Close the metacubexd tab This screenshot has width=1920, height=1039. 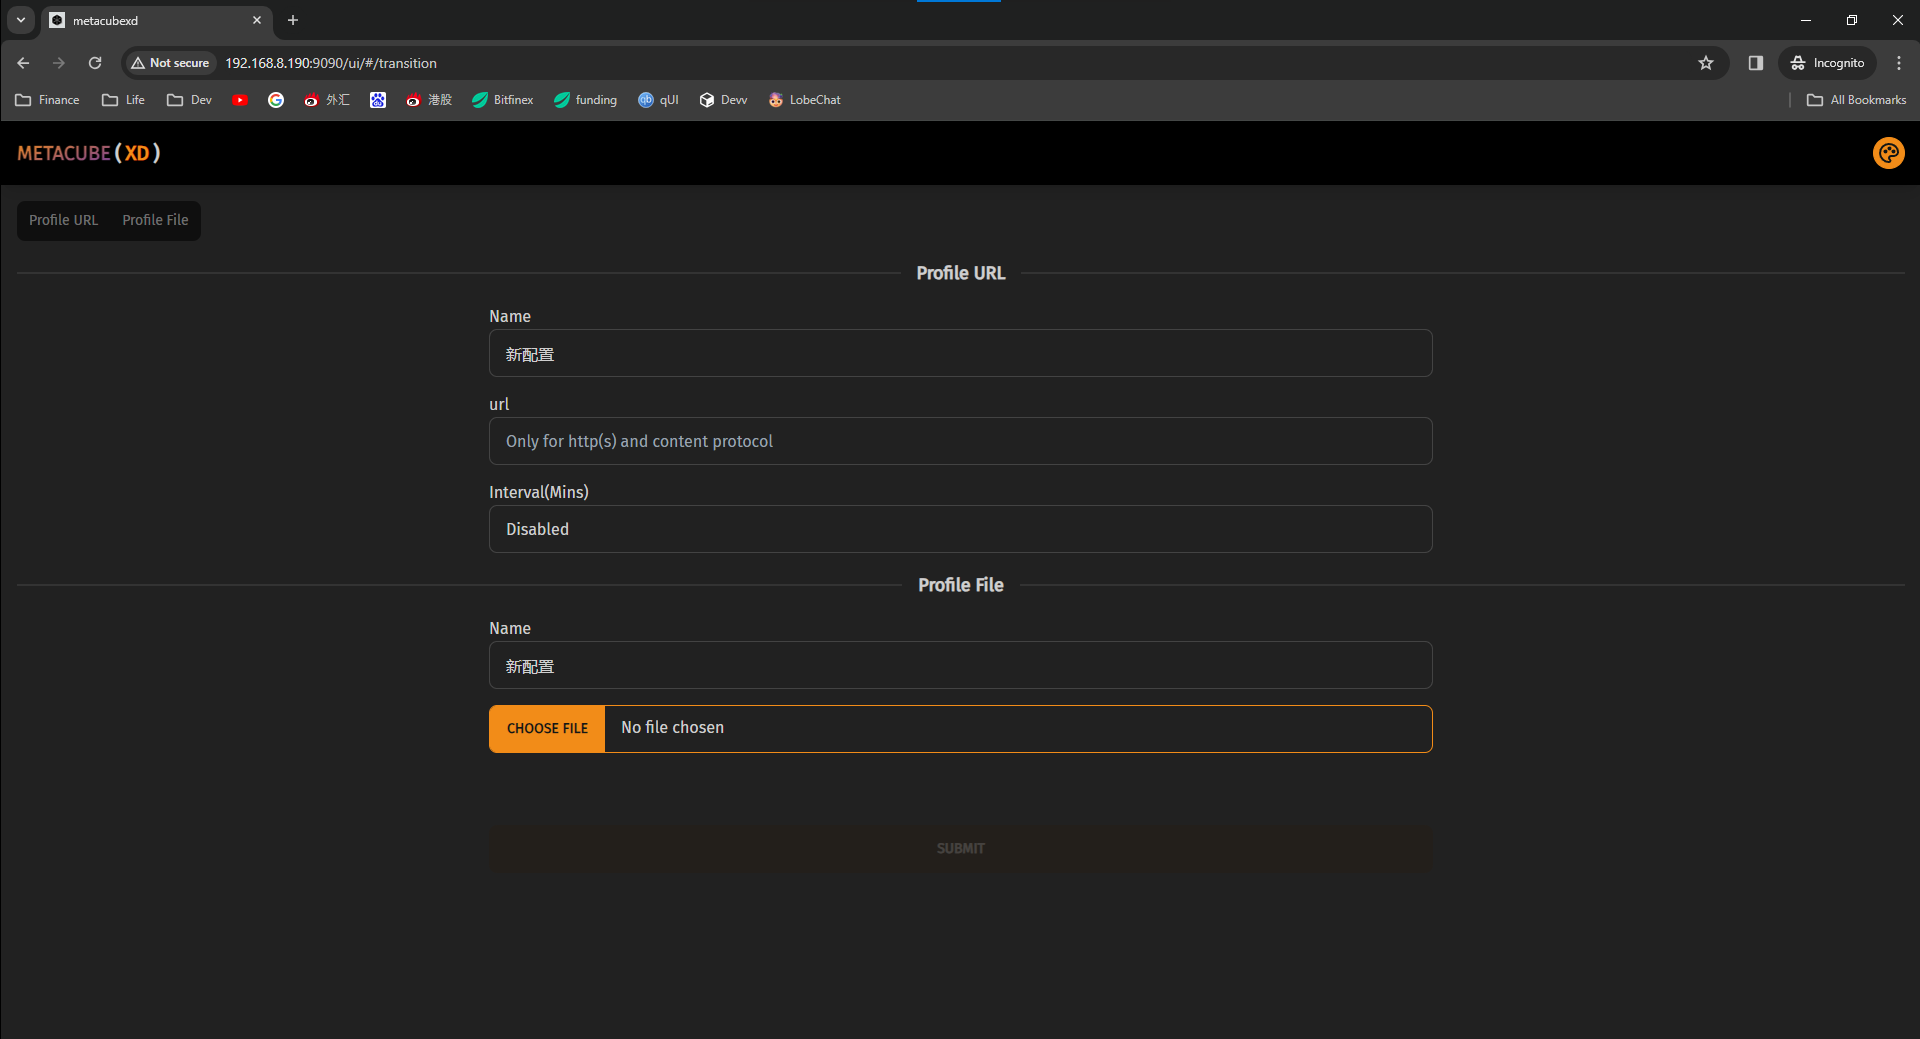pyautogui.click(x=257, y=20)
